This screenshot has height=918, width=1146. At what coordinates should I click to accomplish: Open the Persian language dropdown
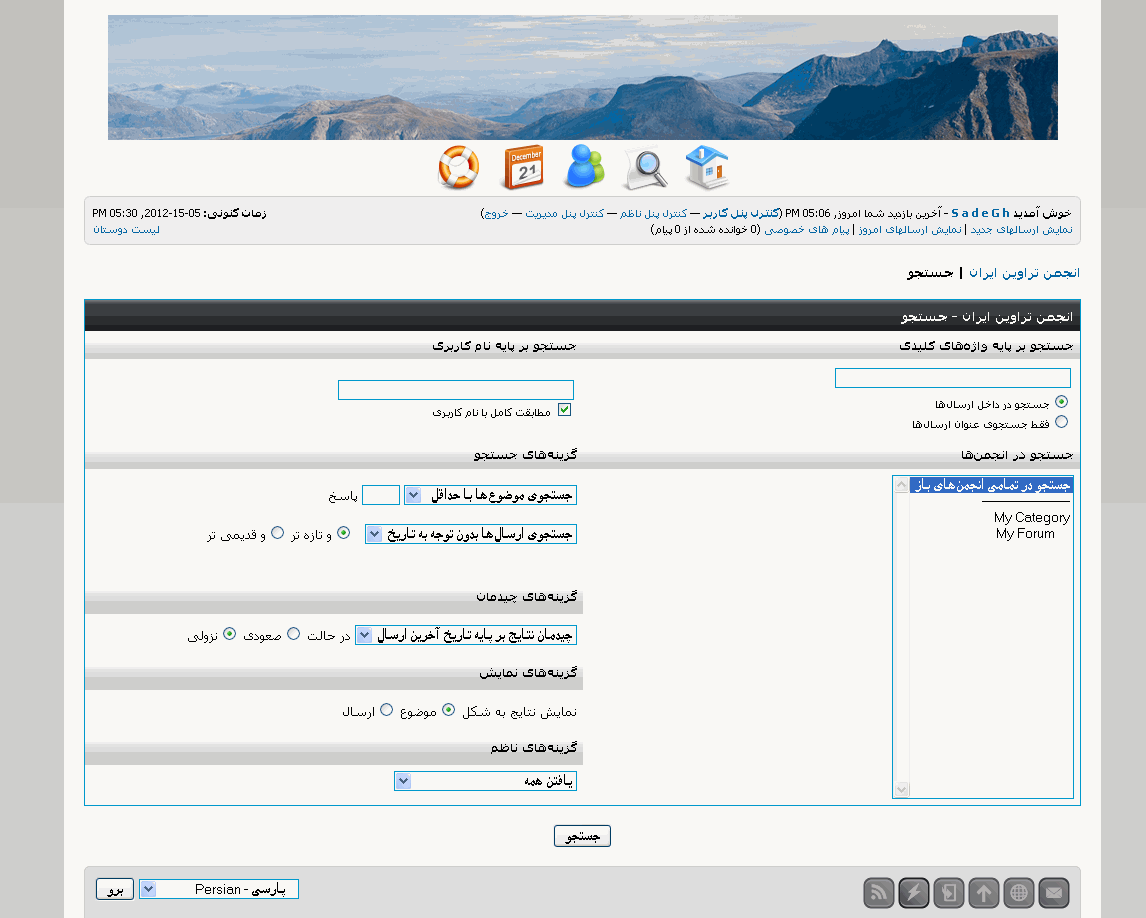pyautogui.click(x=219, y=889)
